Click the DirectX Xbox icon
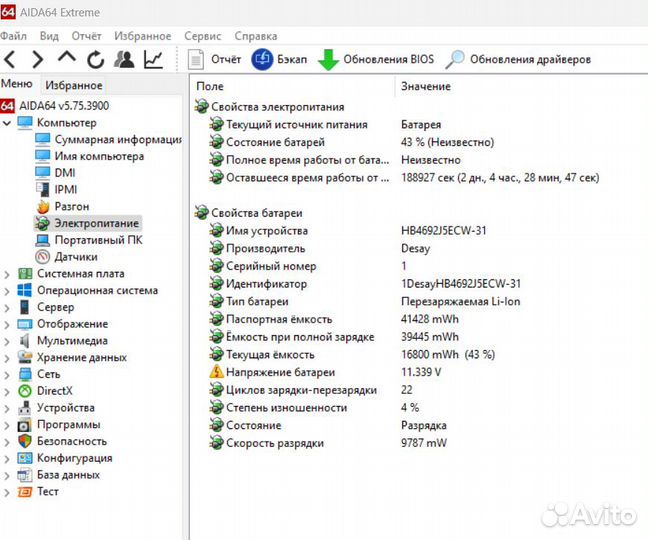Screen dimensions: 648x540 click(x=25, y=391)
